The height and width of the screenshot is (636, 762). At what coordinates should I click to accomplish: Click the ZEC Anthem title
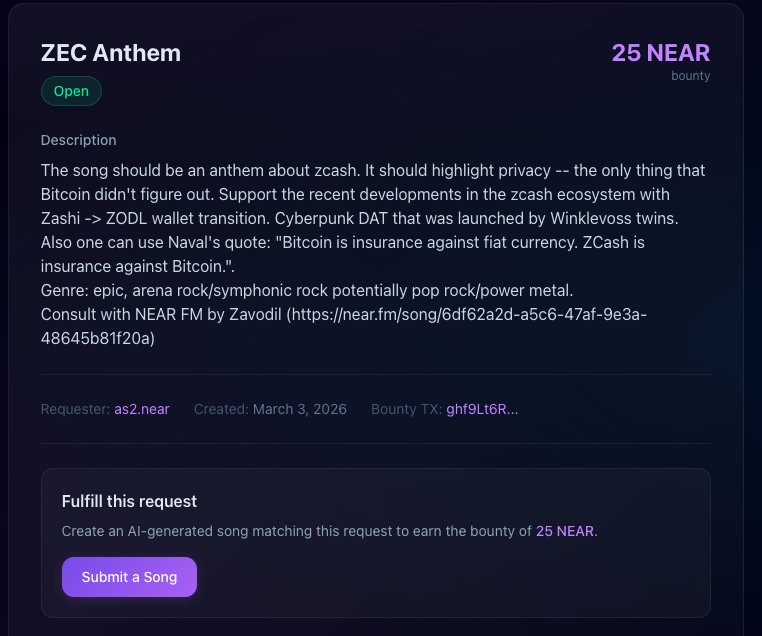click(111, 53)
